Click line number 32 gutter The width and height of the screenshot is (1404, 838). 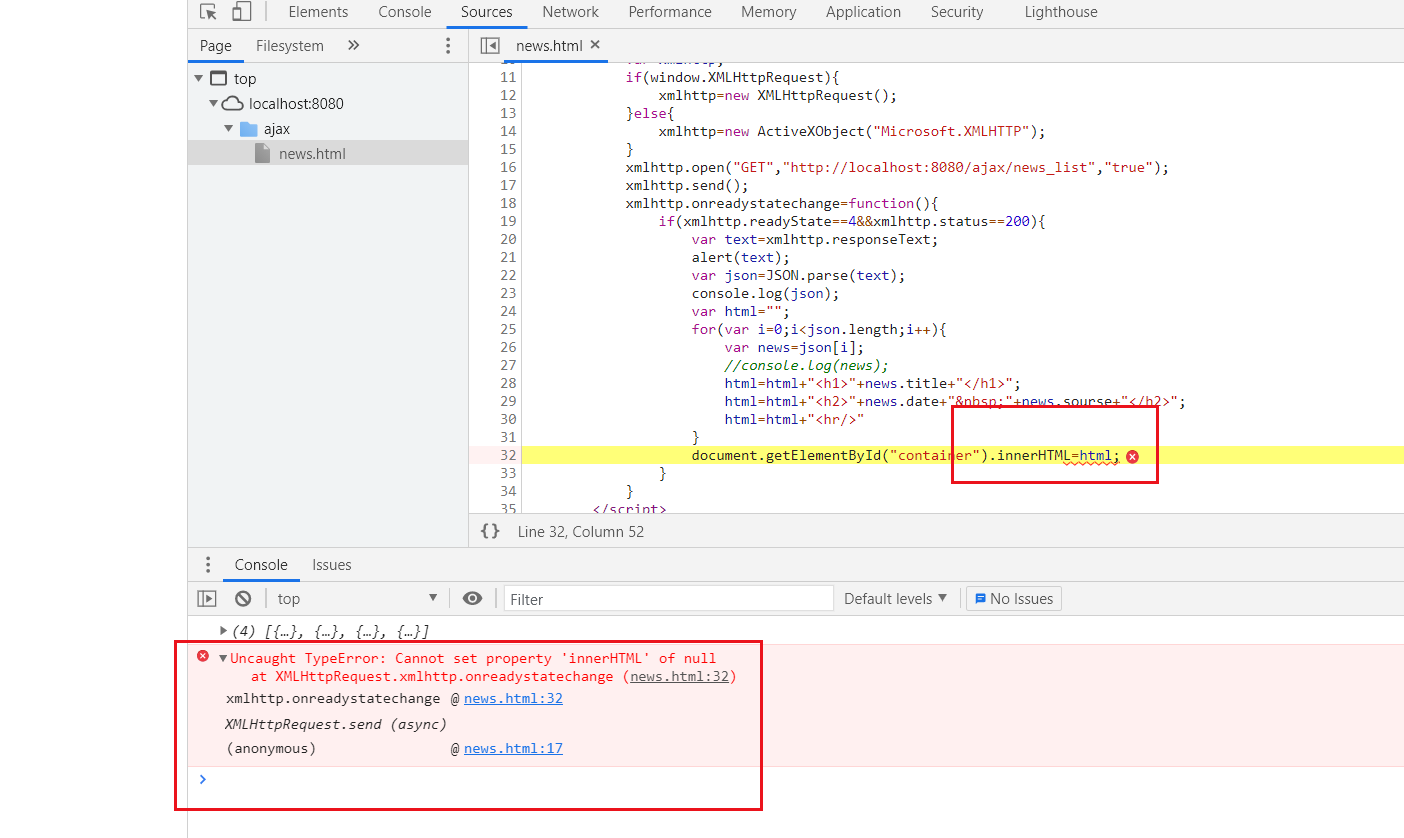pos(507,455)
